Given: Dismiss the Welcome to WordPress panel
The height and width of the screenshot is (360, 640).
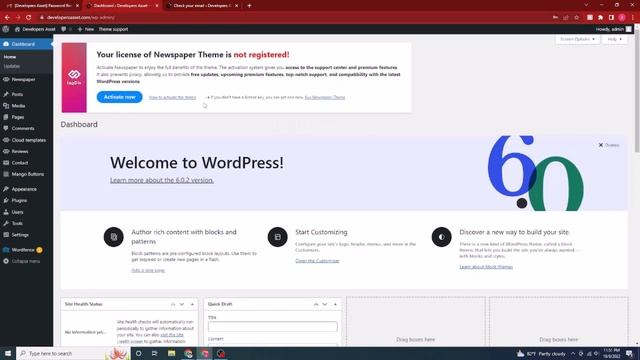Looking at the screenshot, I should pyautogui.click(x=609, y=145).
